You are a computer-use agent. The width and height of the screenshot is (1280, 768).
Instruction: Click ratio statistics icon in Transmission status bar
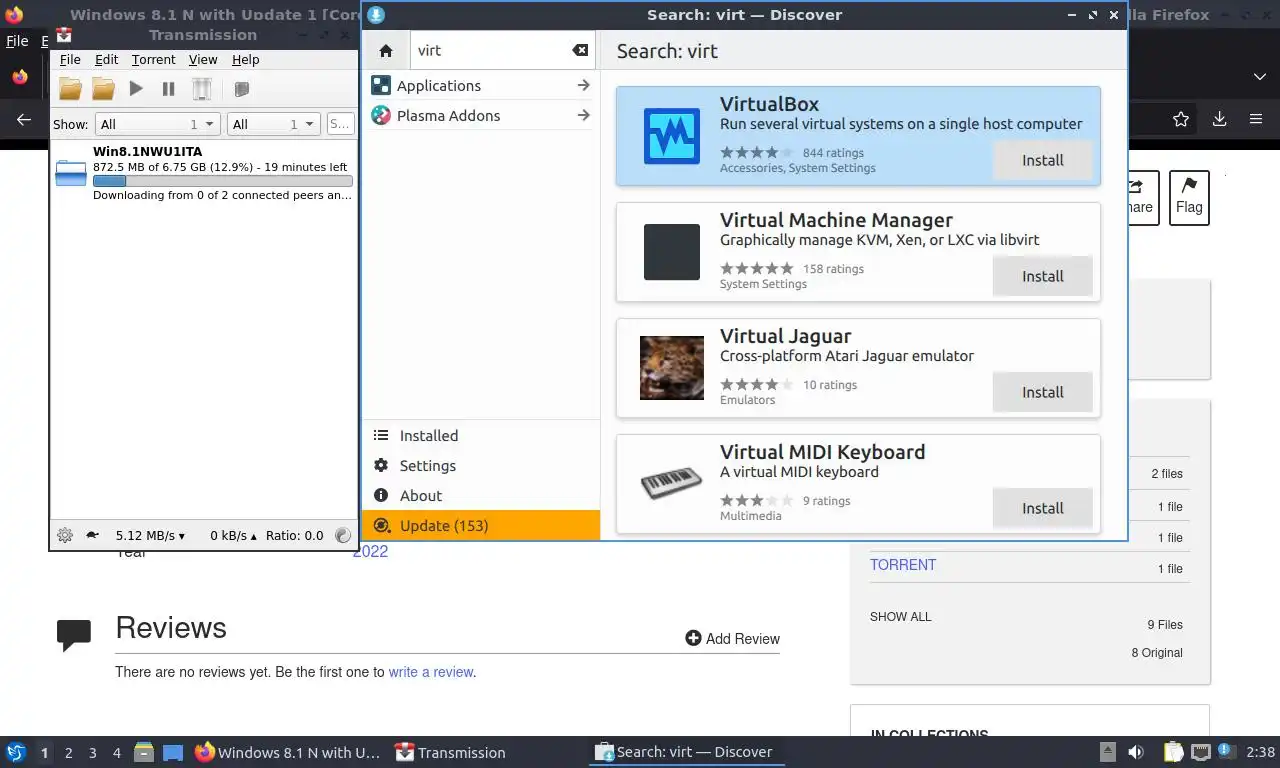(343, 535)
